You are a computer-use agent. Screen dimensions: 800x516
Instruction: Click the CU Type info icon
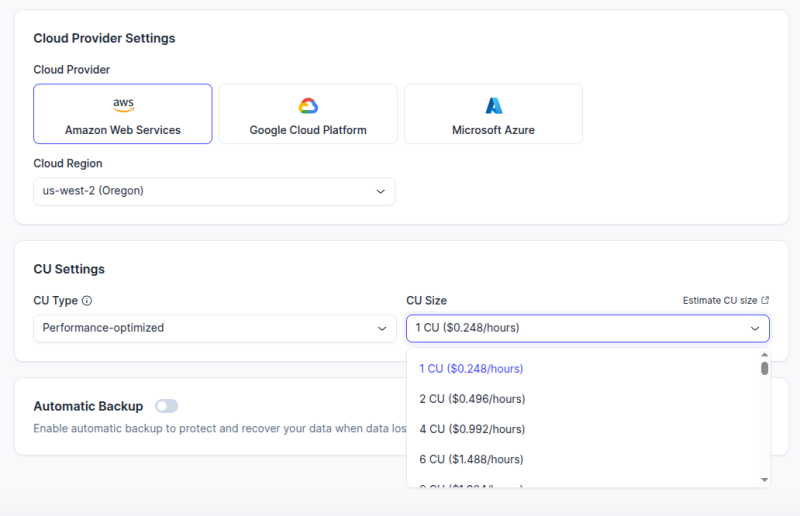point(87,300)
